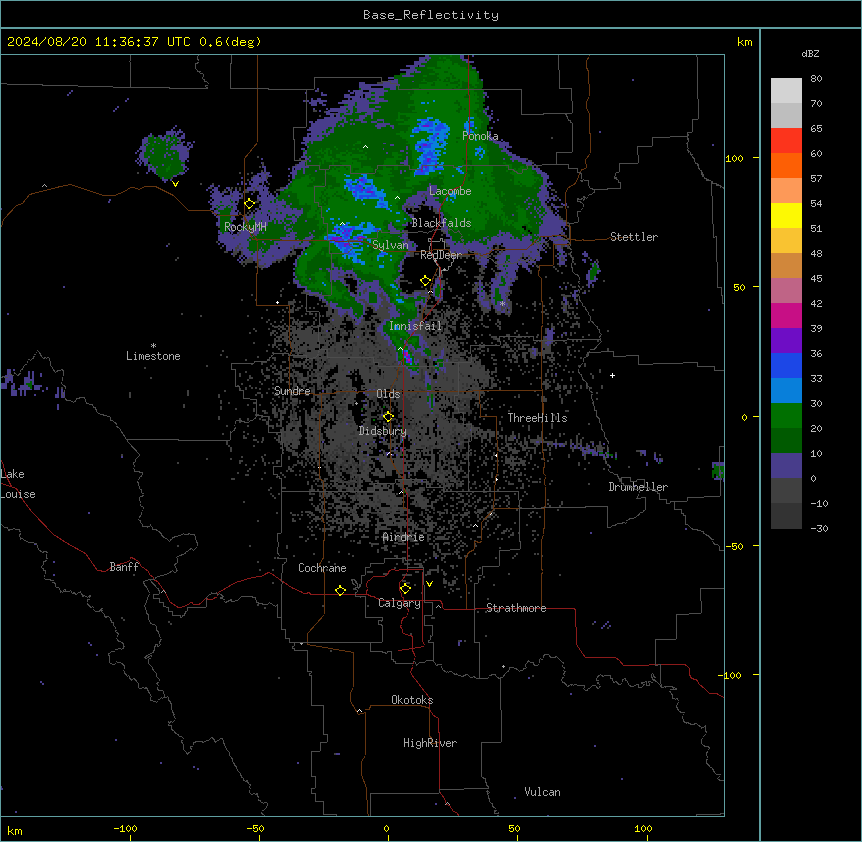Click the yellow diamond marker near RockyMH
Image resolution: width=862 pixels, height=842 pixels.
coord(249,204)
